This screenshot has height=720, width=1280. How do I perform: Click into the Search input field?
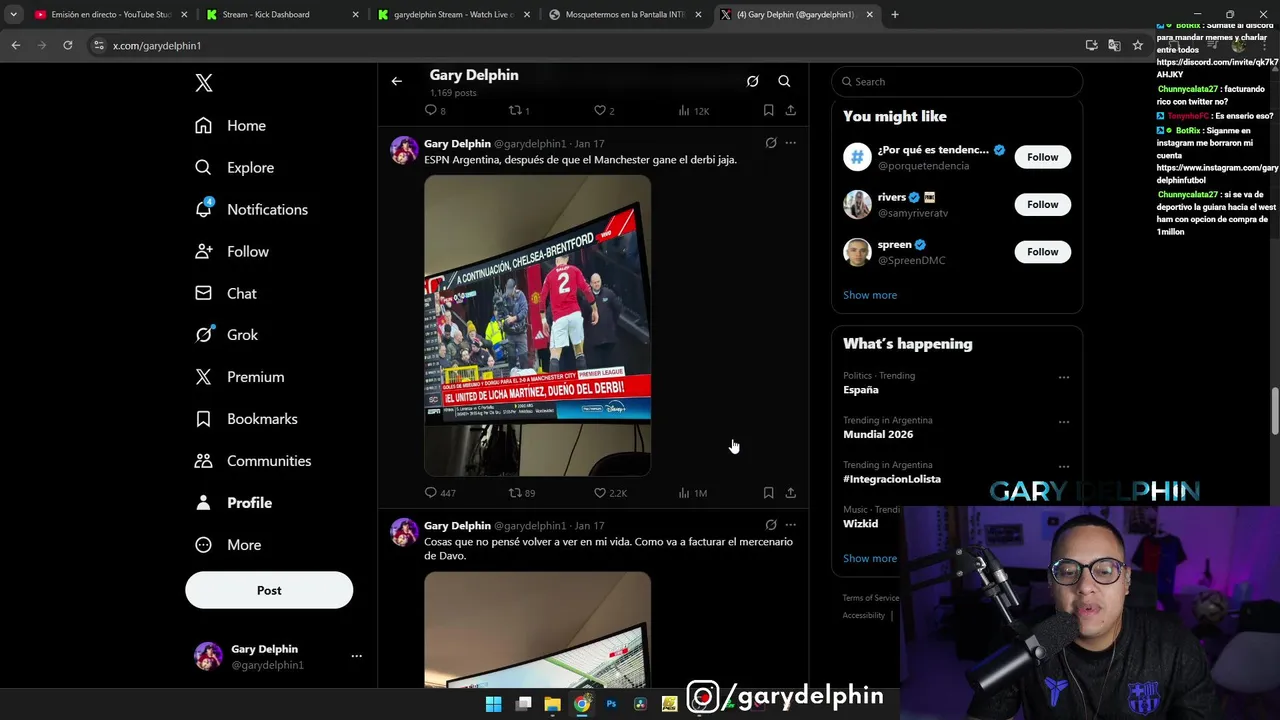pos(957,81)
